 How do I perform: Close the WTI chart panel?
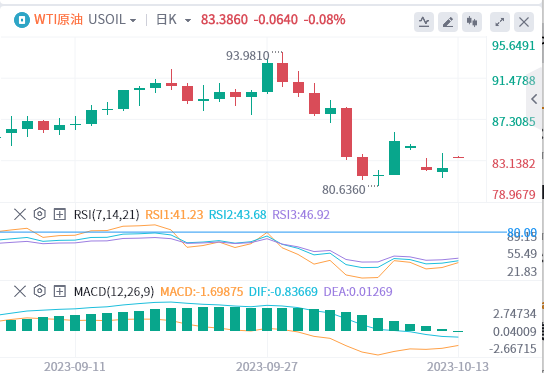pos(524,22)
